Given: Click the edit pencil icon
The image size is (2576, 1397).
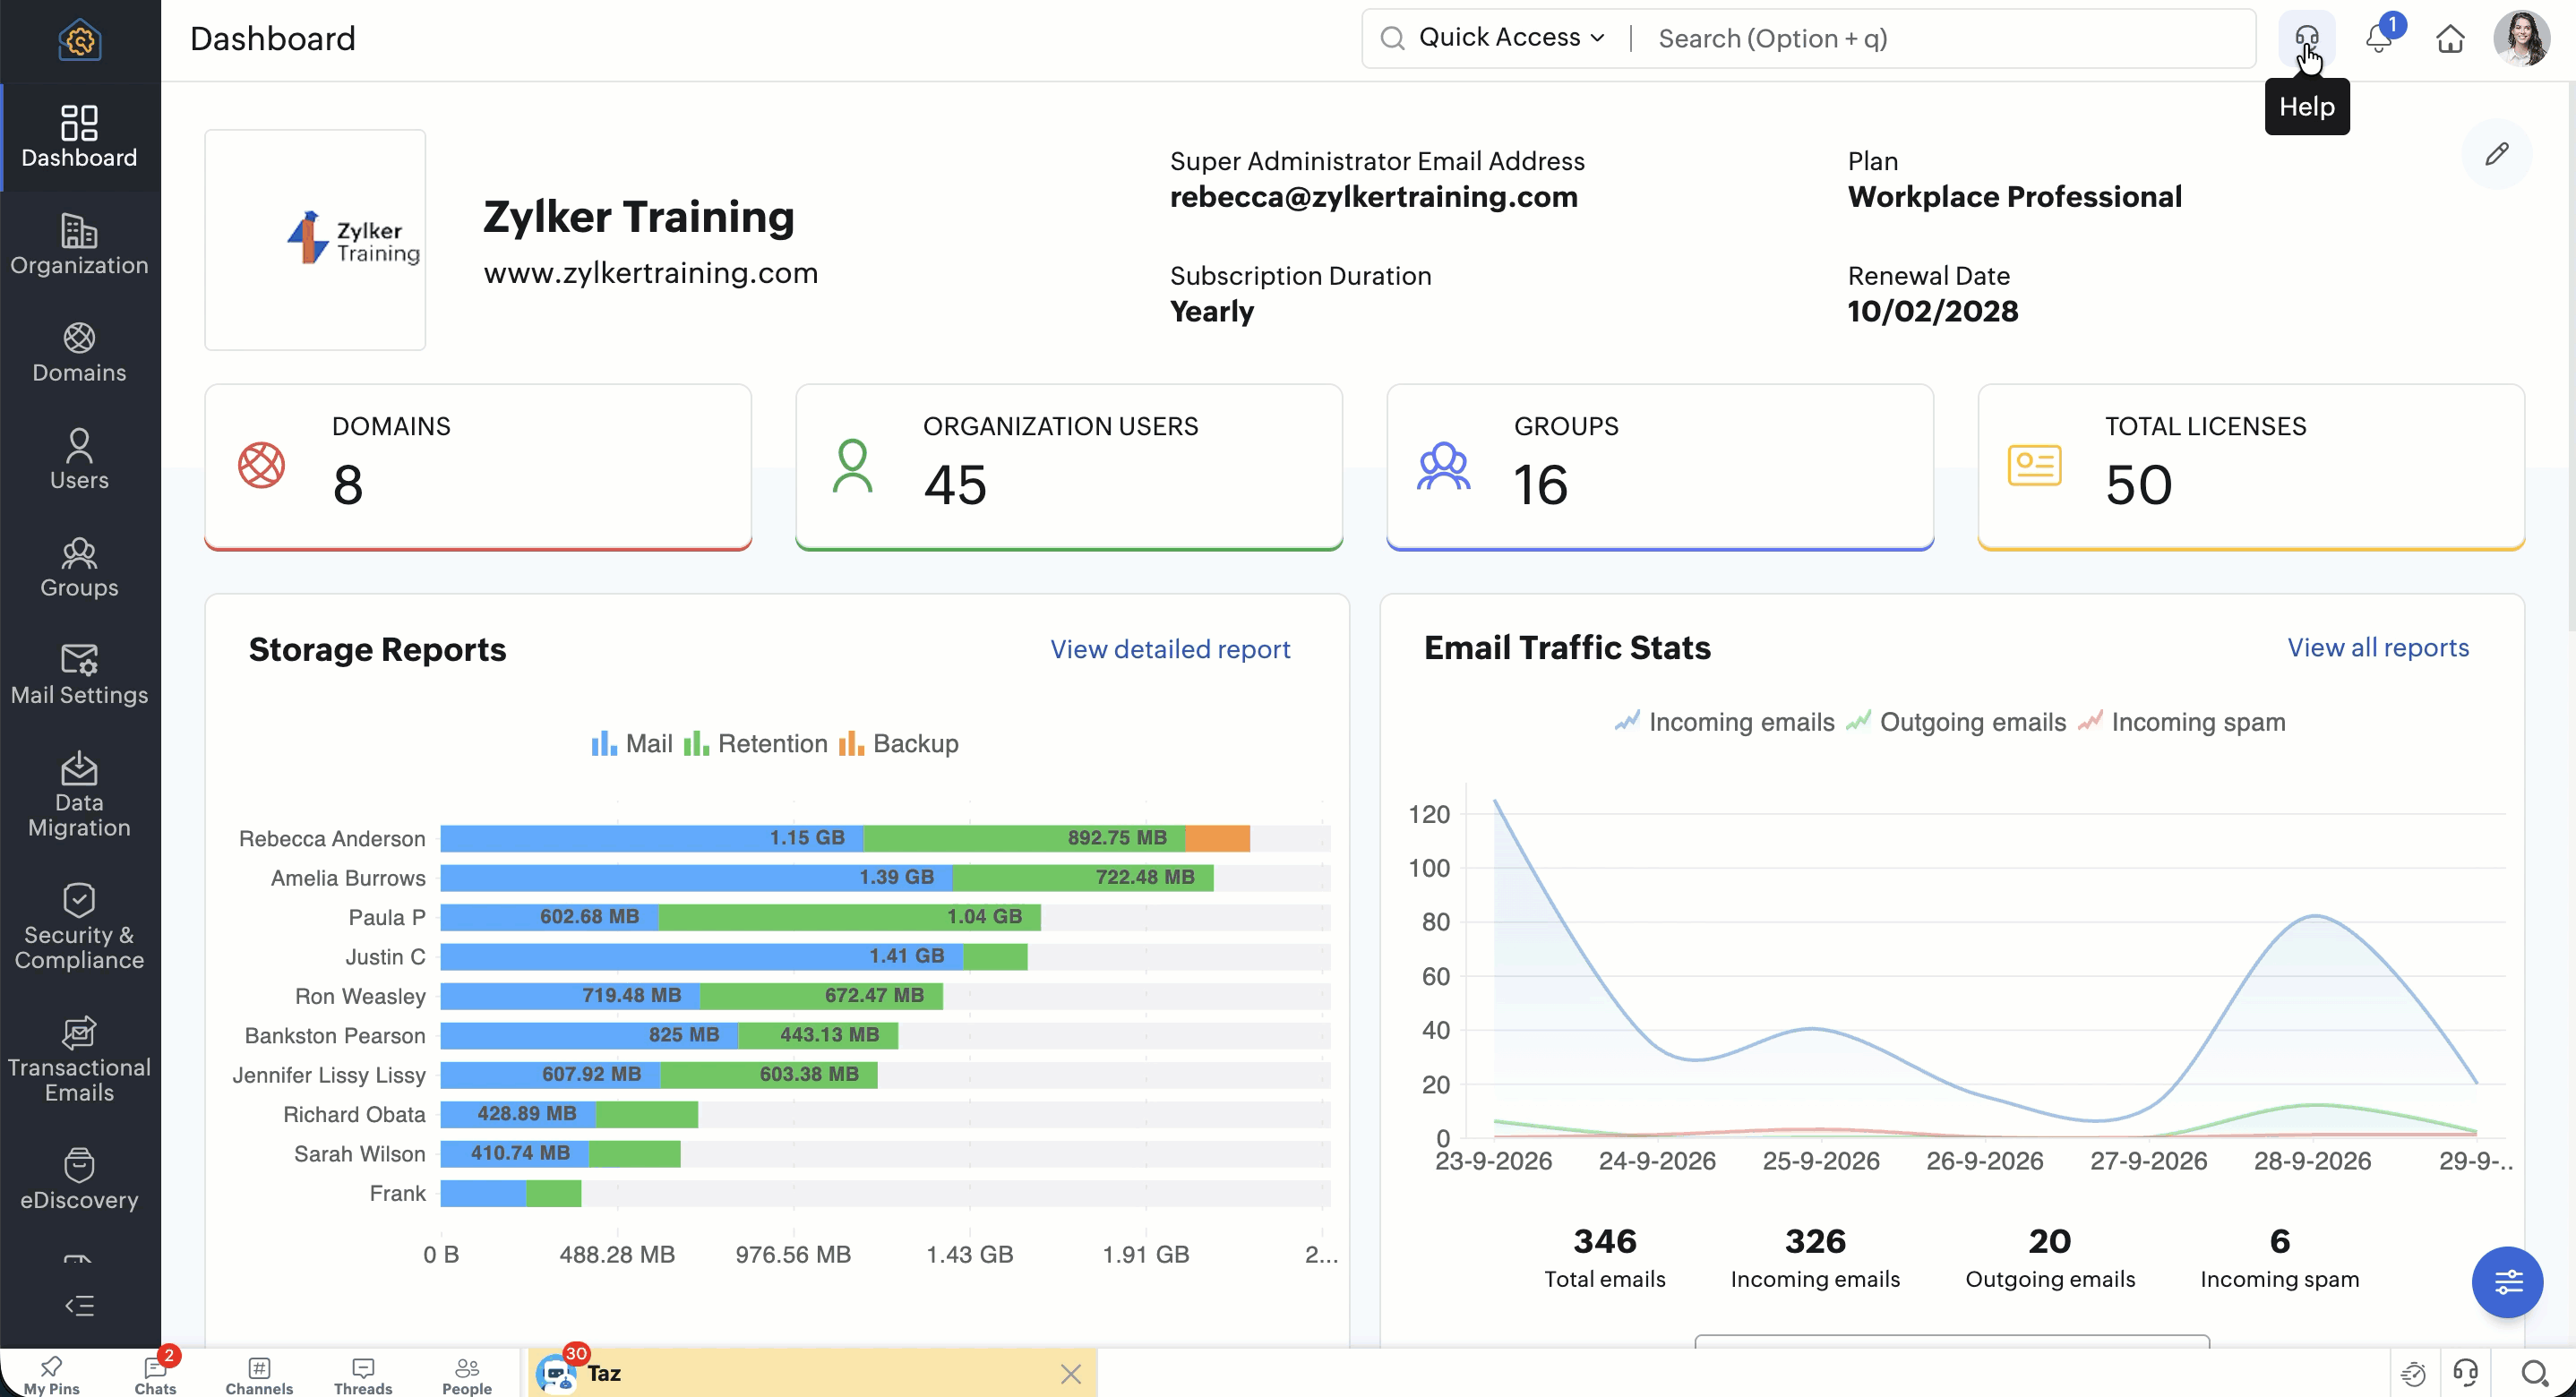Looking at the screenshot, I should point(2496,153).
